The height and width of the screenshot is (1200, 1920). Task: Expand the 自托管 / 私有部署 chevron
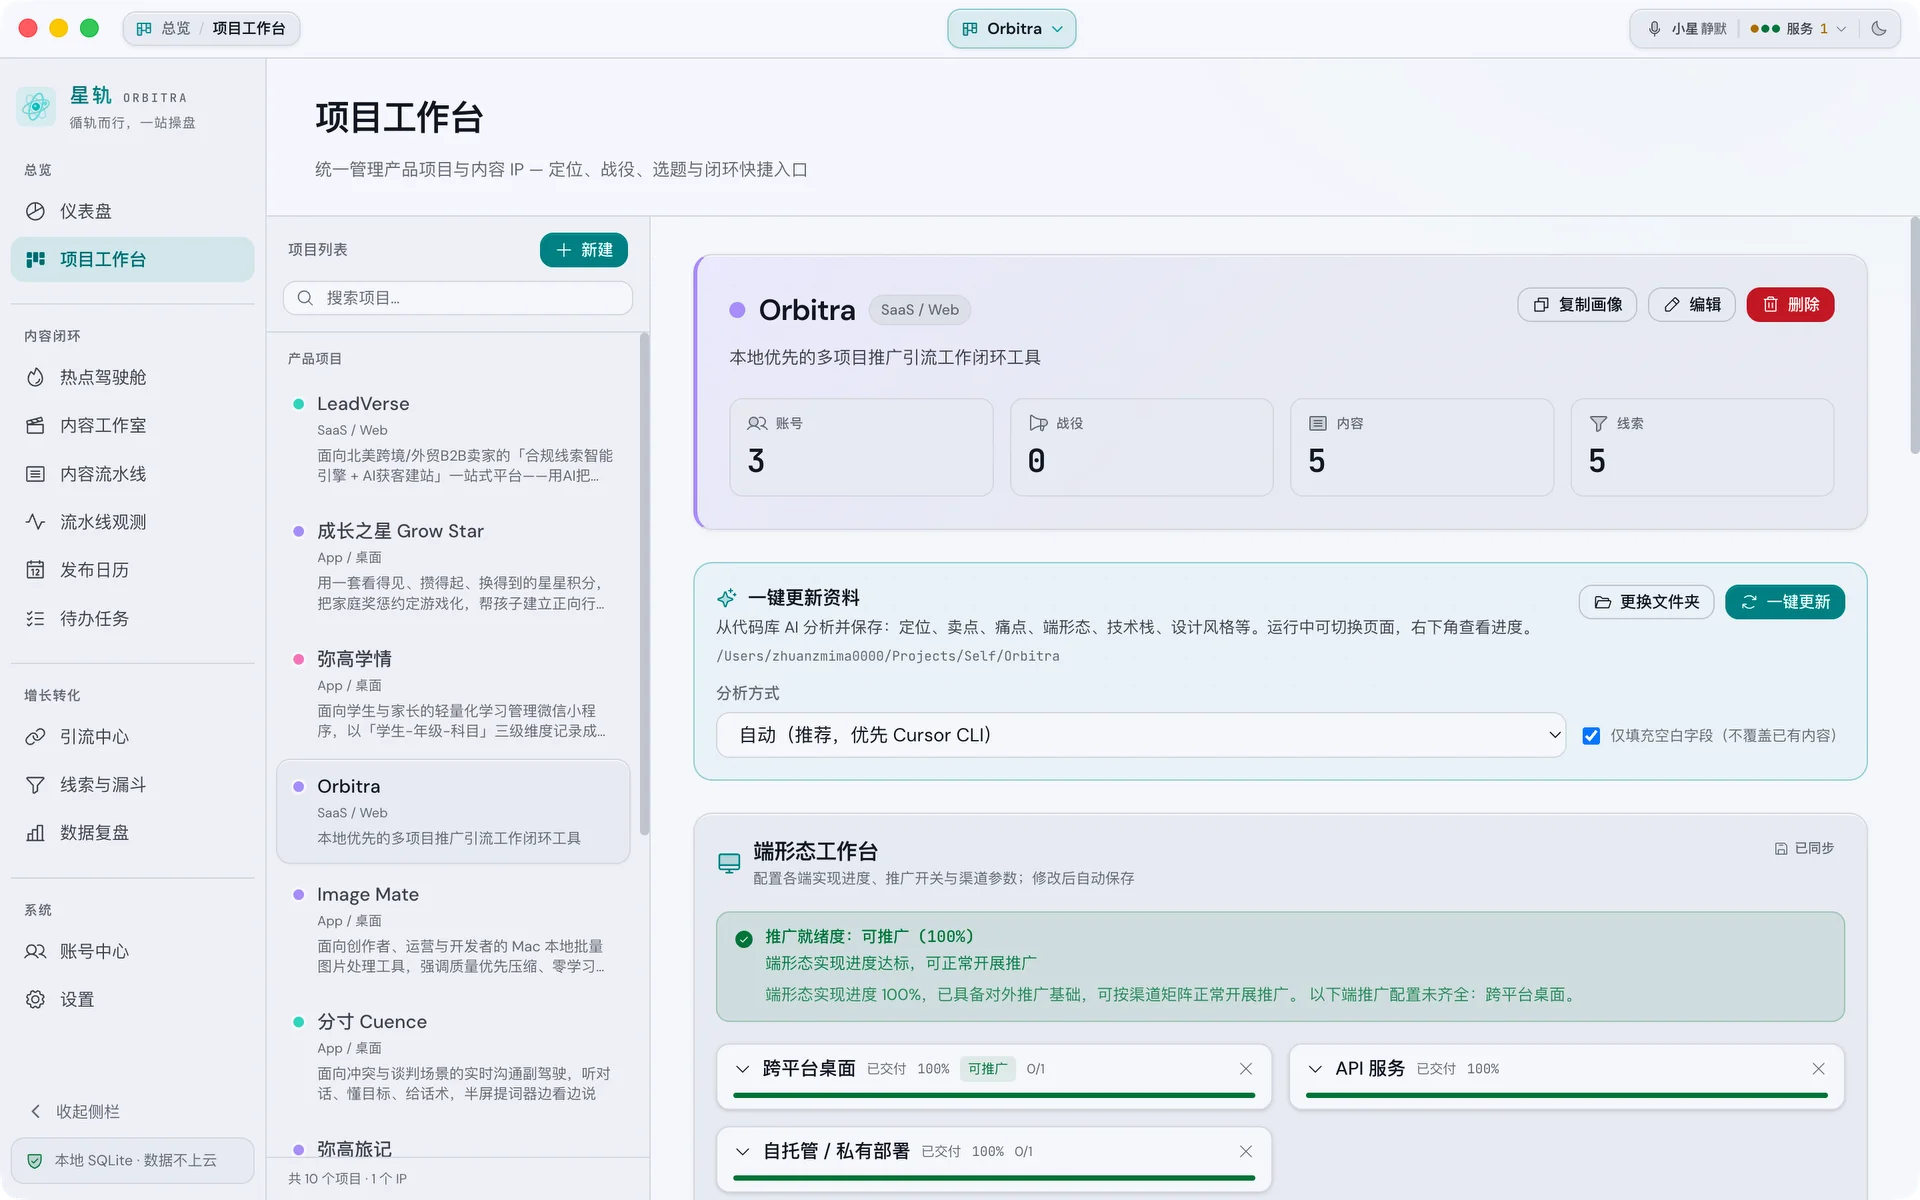click(x=742, y=1152)
